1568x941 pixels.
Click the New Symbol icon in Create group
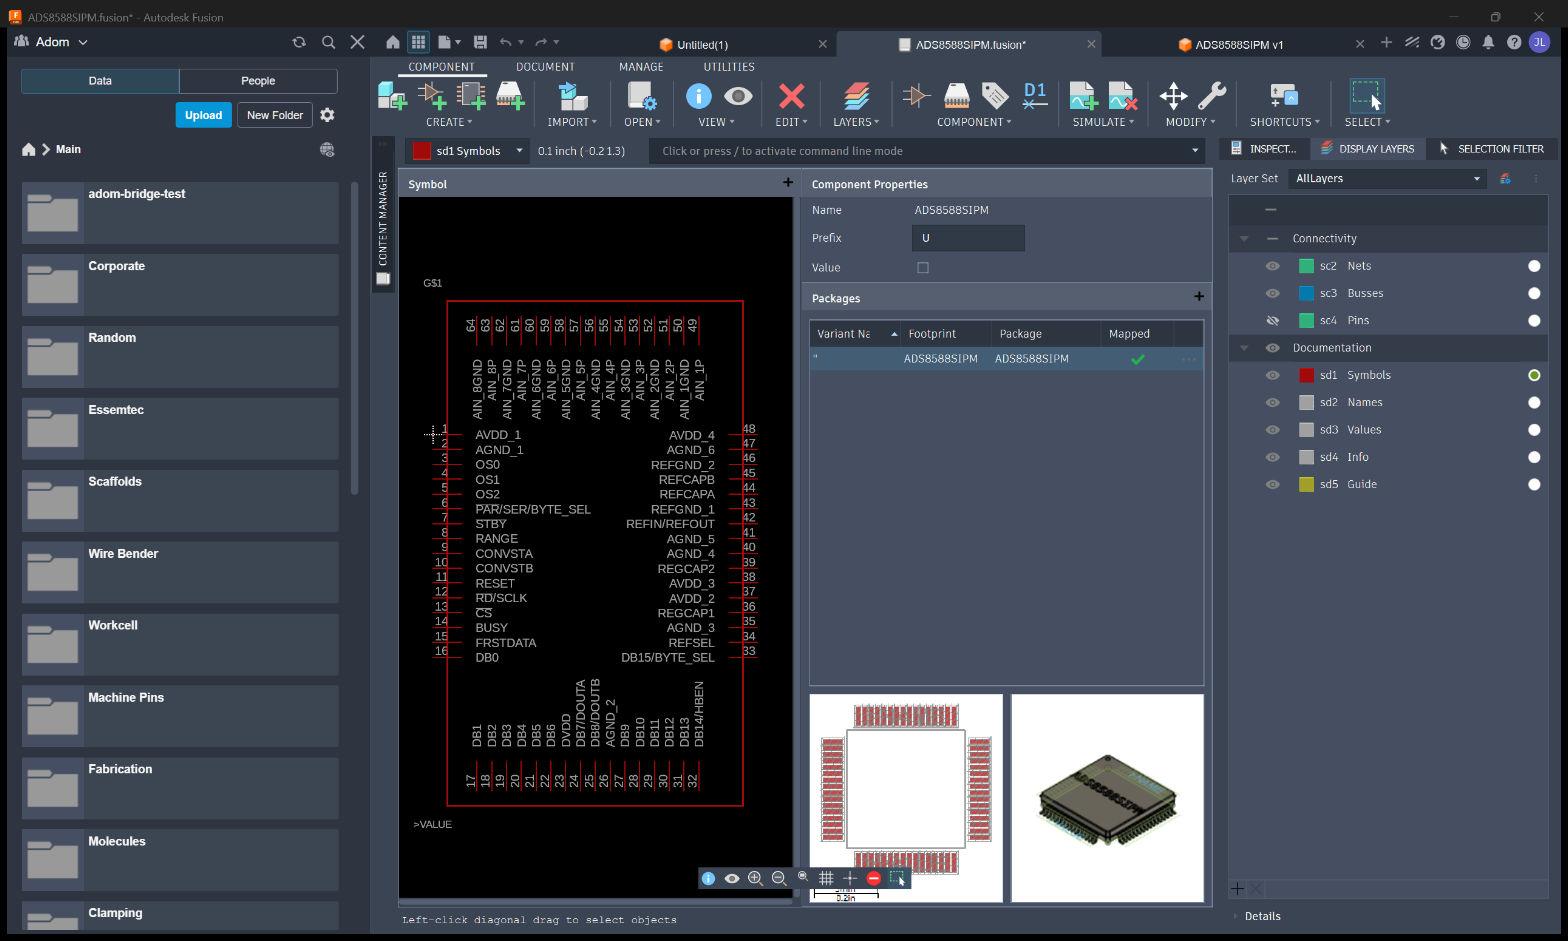point(392,96)
